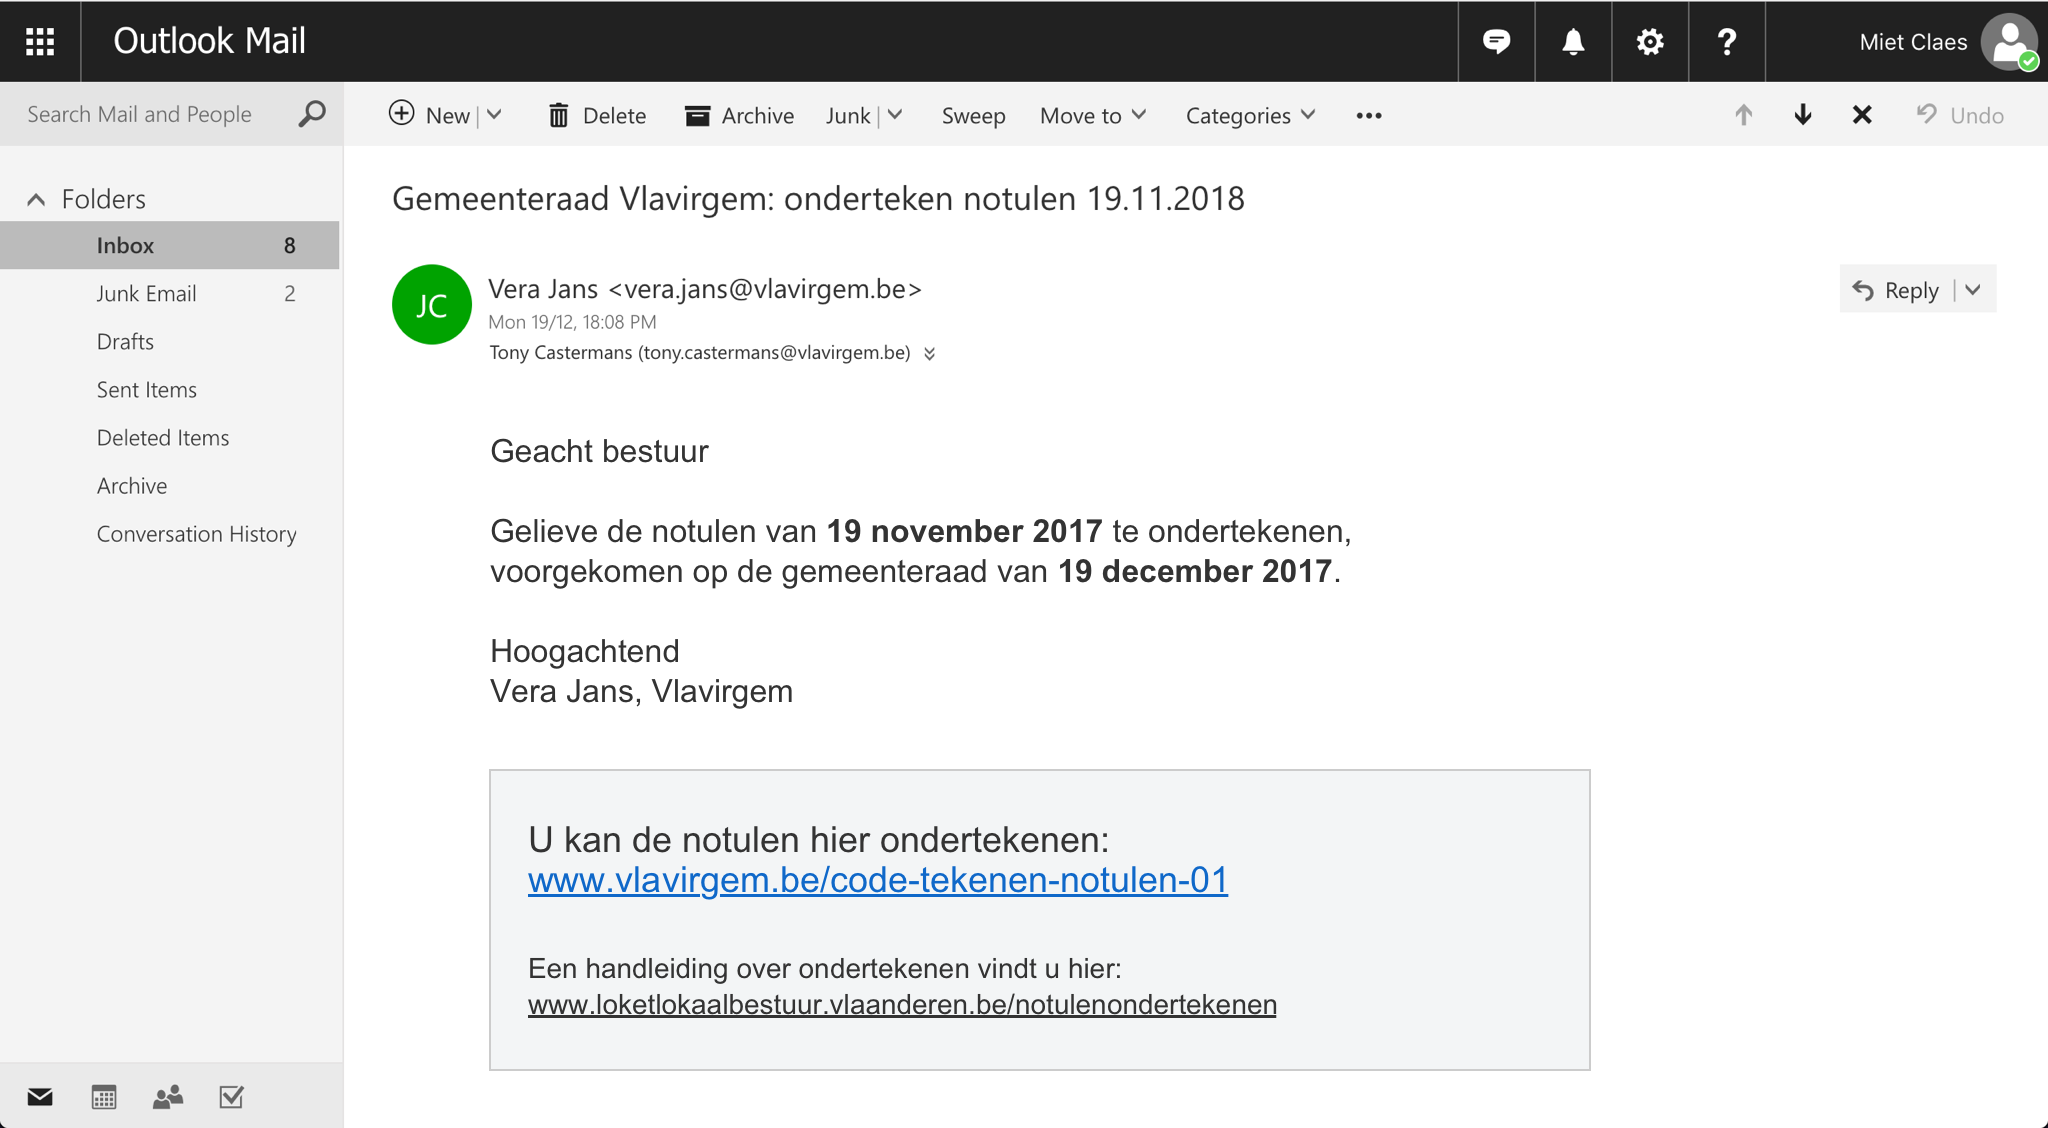Open the app launcher grid icon

coord(40,41)
